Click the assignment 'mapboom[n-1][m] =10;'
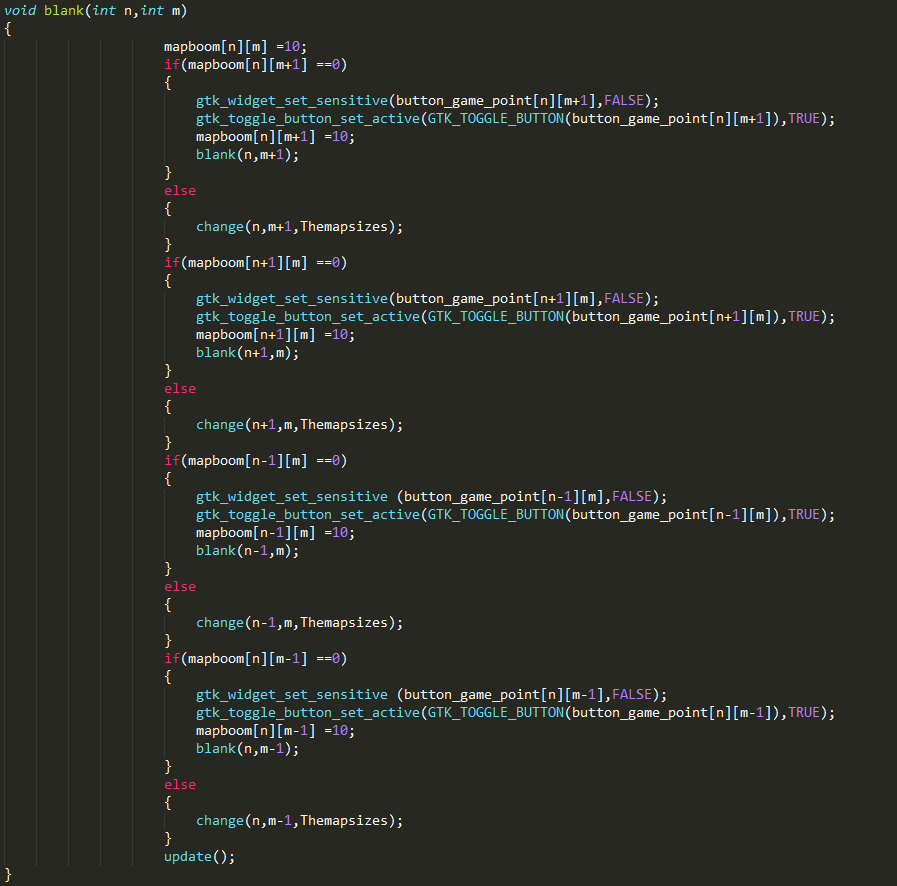 pyautogui.click(x=275, y=533)
